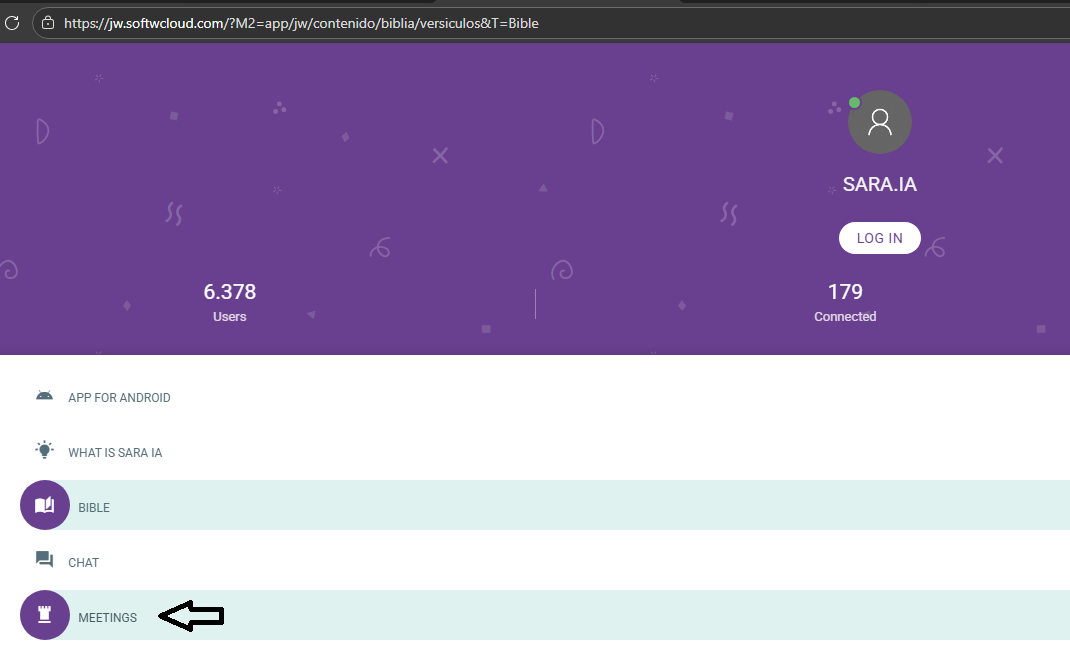Click the lightbulb icon

coord(44,450)
